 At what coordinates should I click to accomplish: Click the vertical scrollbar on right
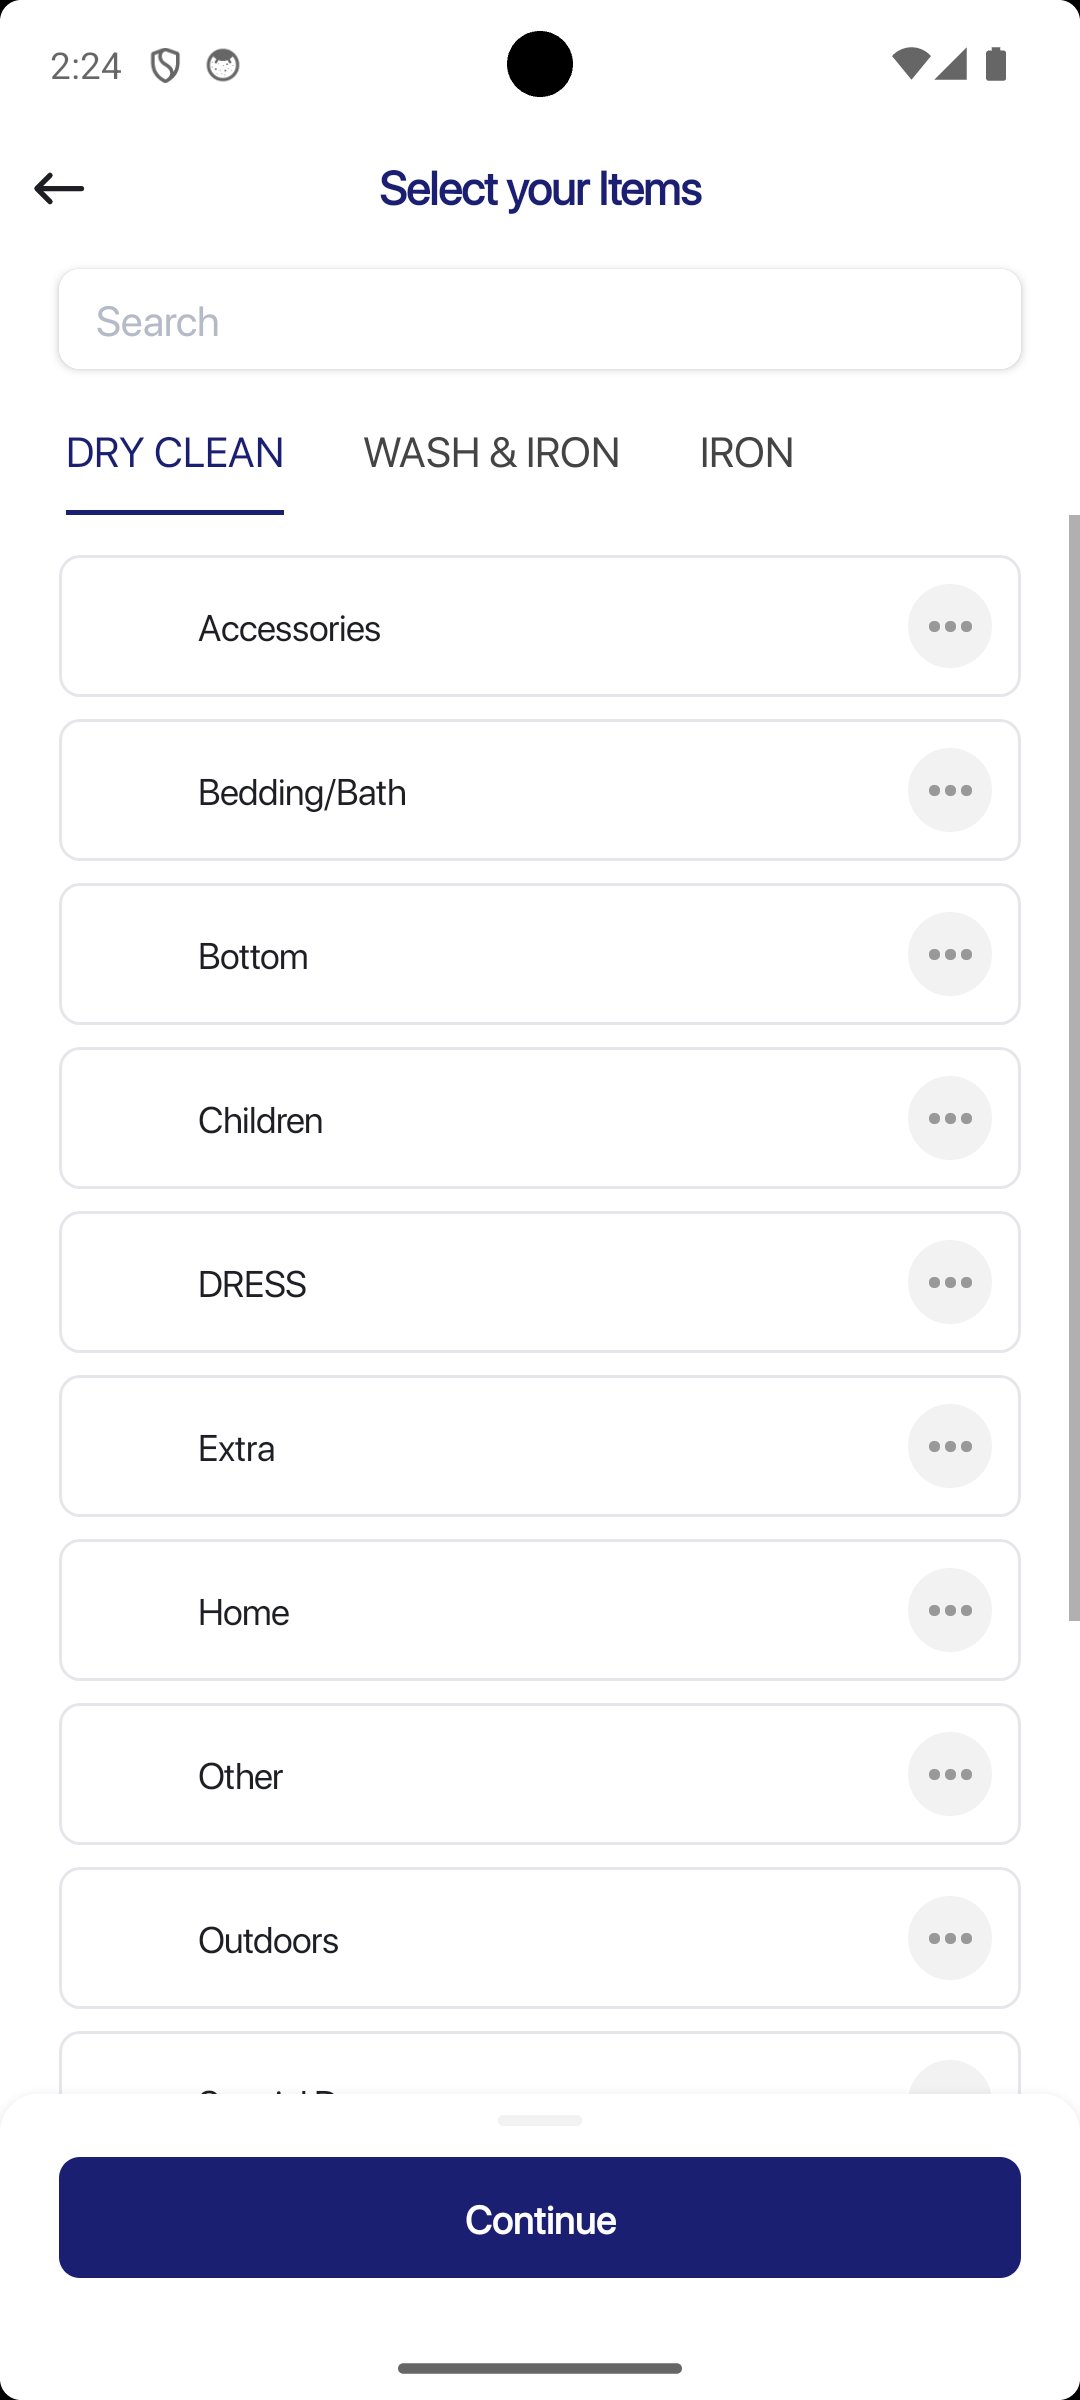coord(1073,1067)
